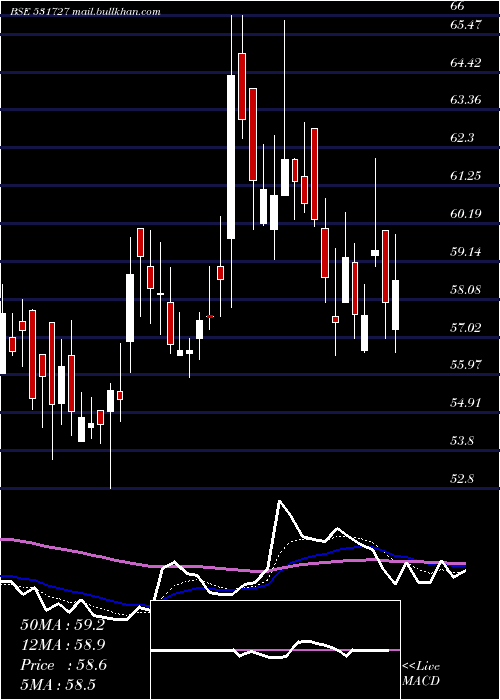Click the 66 top axis label
Viewport: 500px width, 700px height.
[458, 6]
